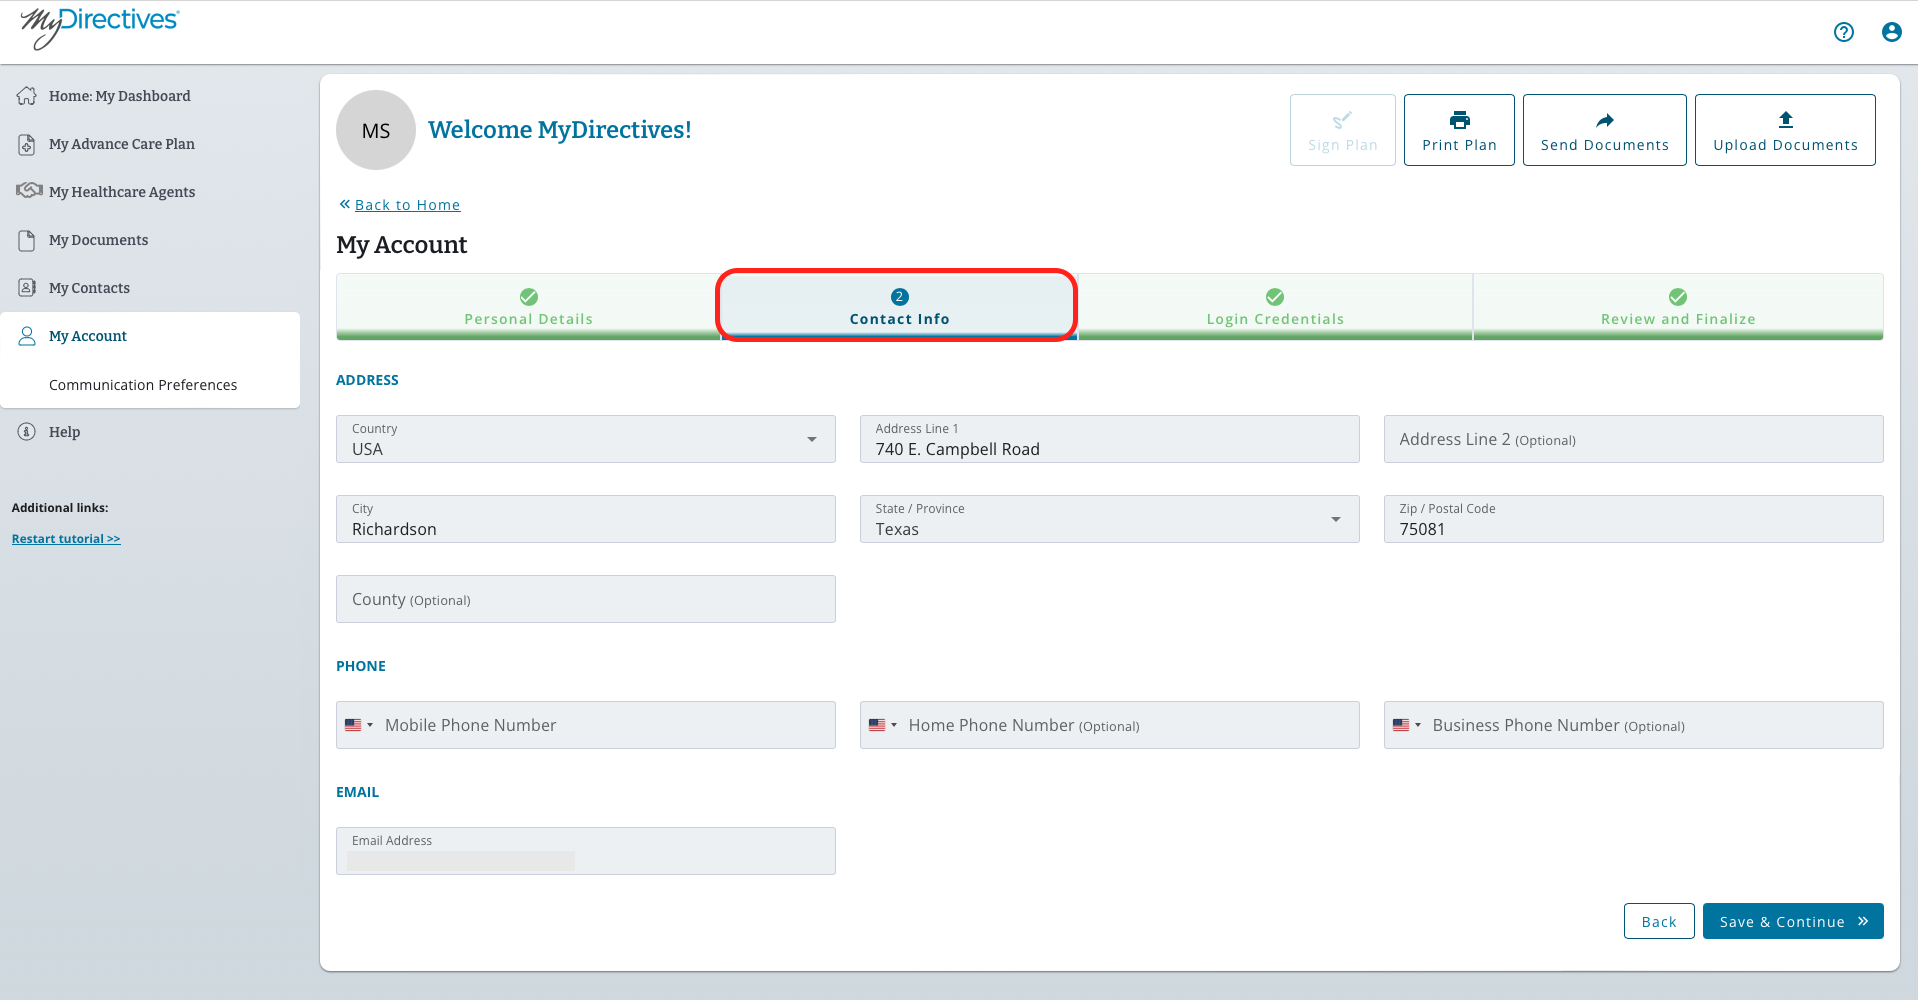Screen dimensions: 1918x1000
Task: Open the Mobile Phone country flag selector
Action: pos(358,725)
